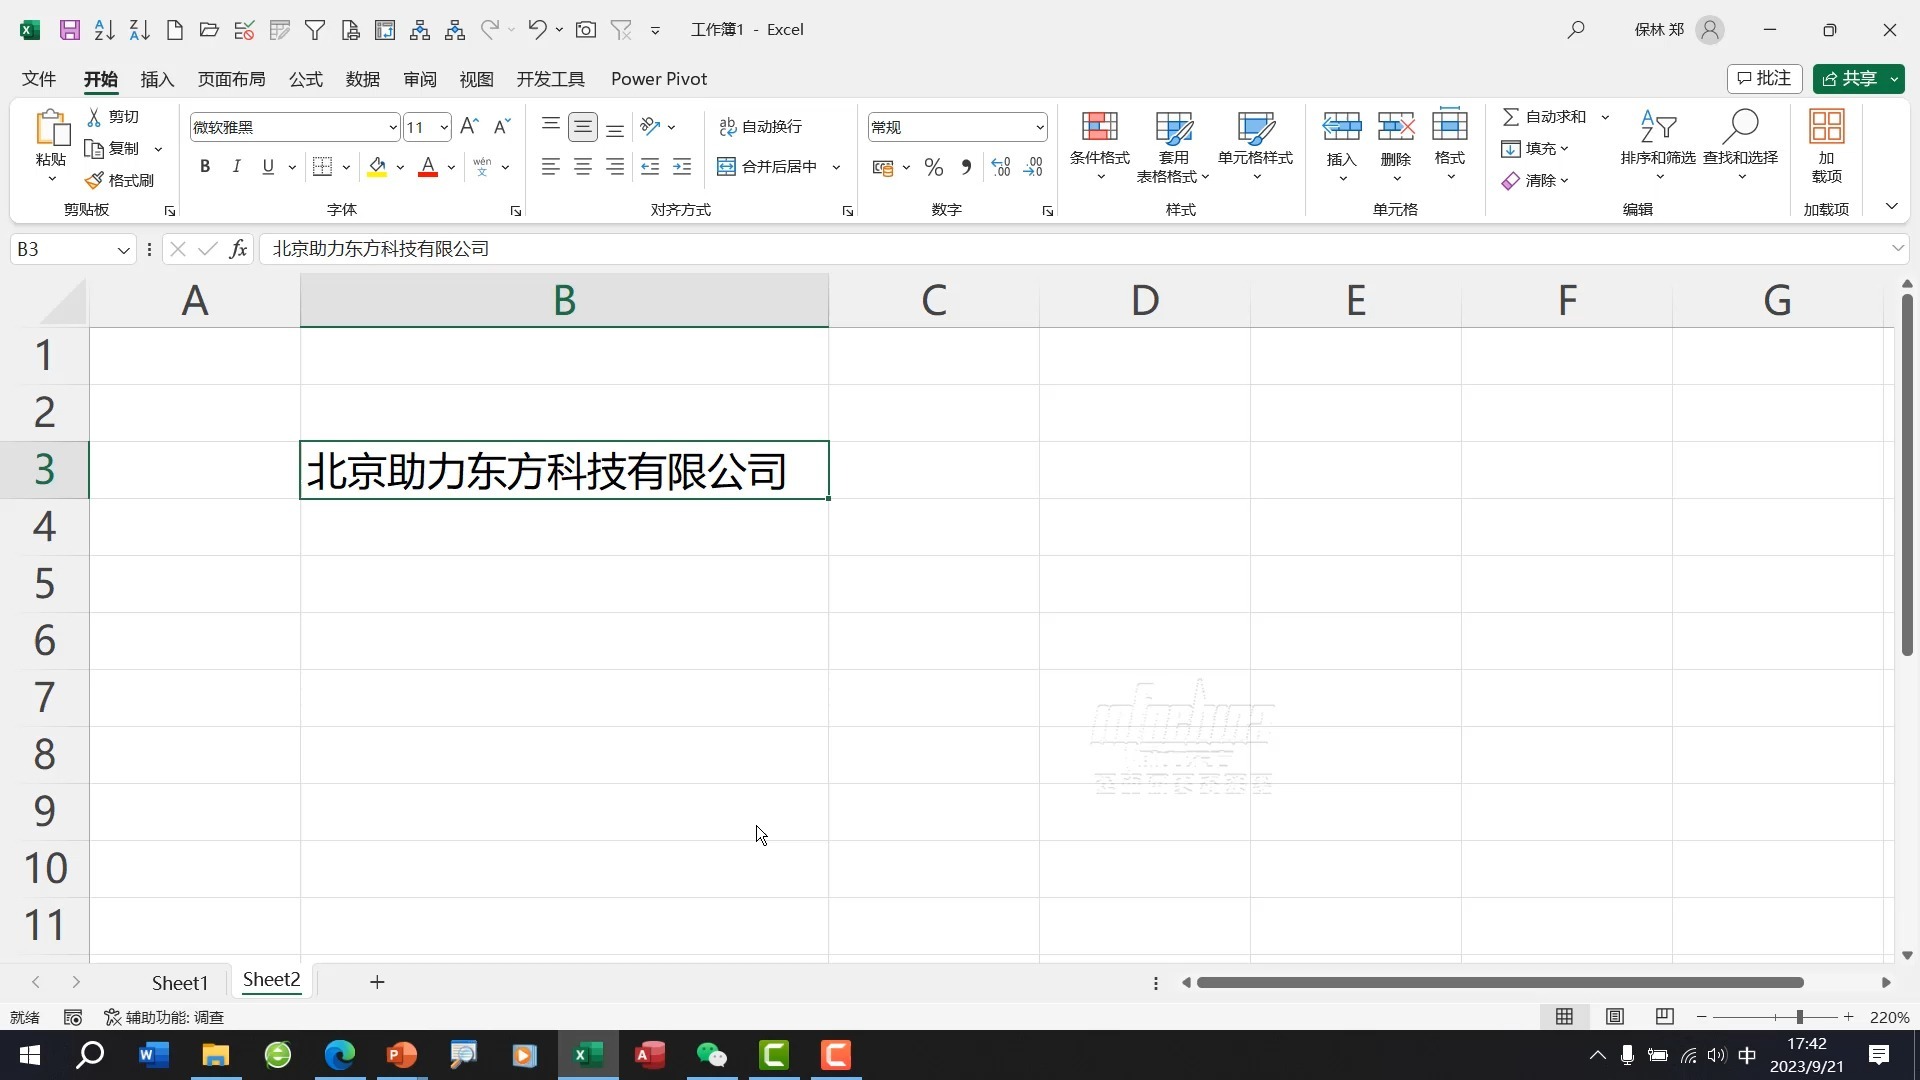The image size is (1920, 1080).
Task: Open Format as Table gallery
Action: coord(1173,146)
